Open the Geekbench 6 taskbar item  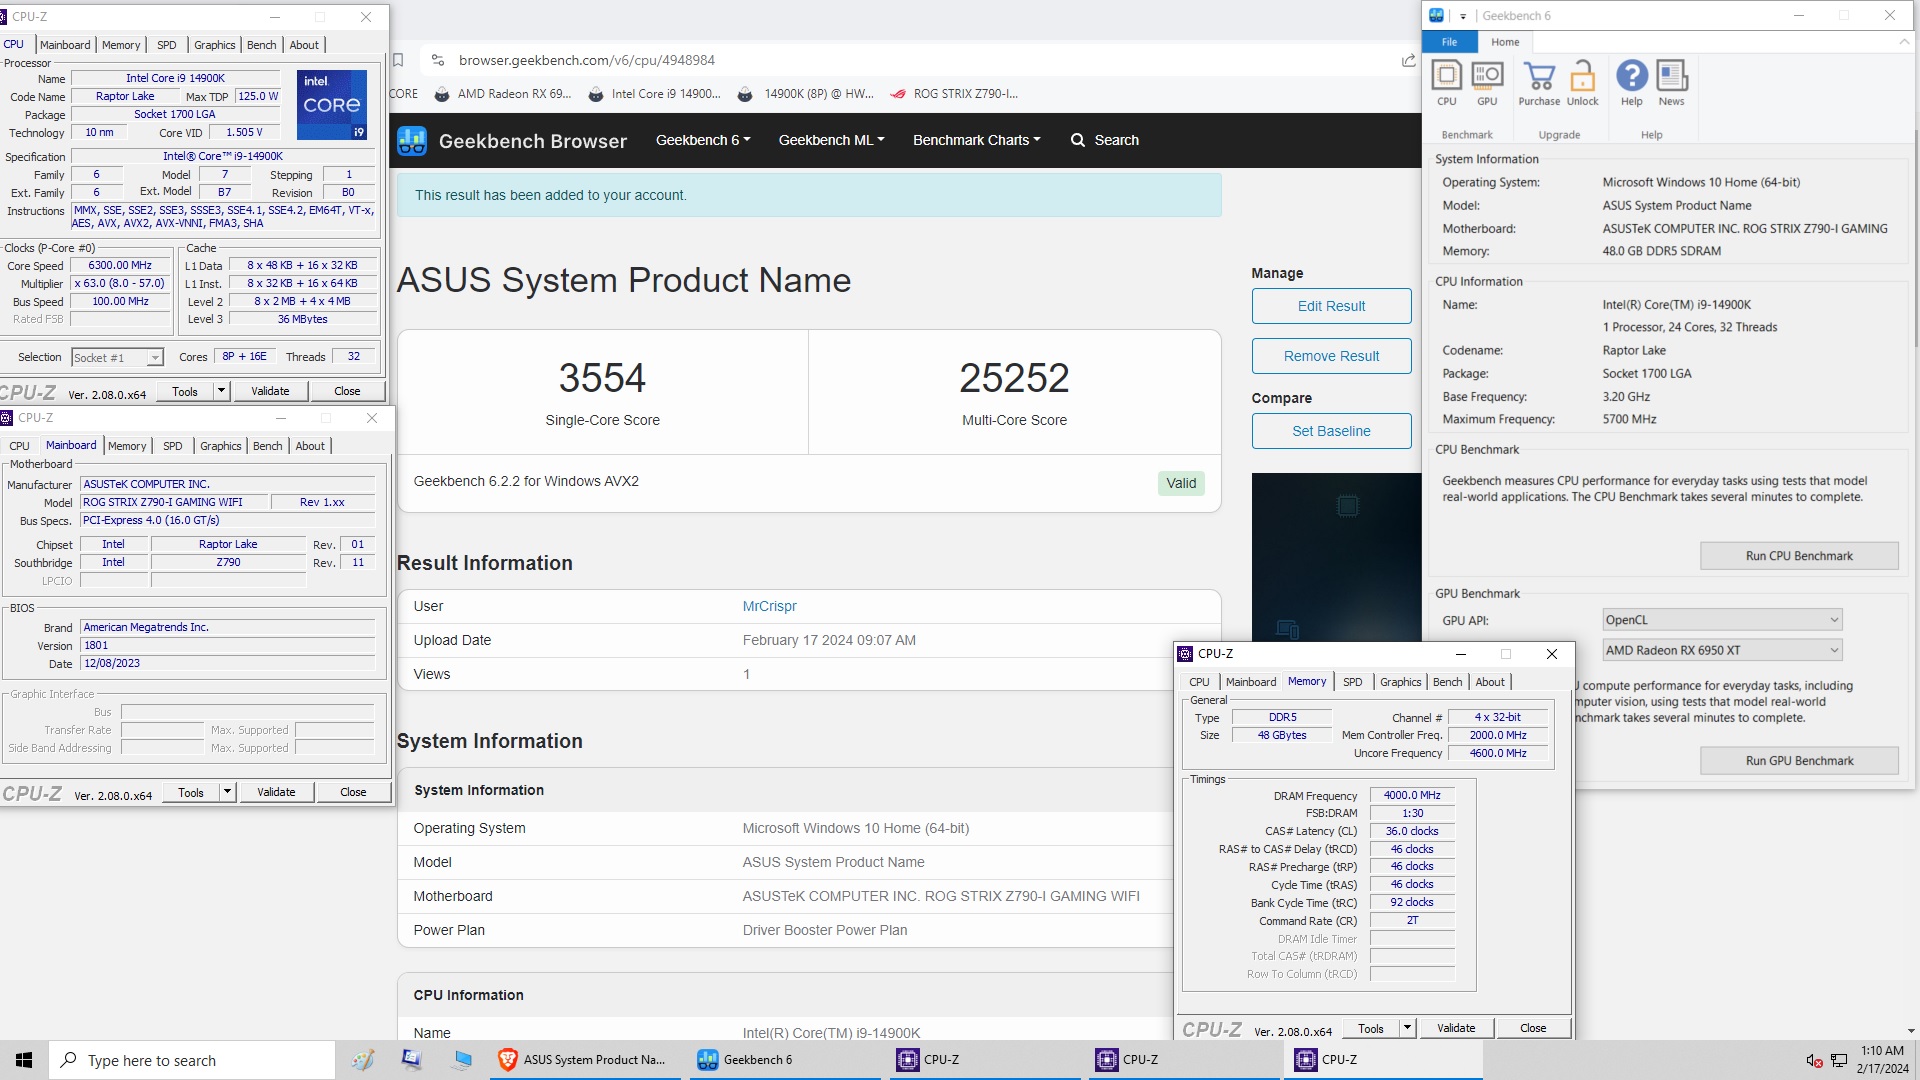(x=785, y=1060)
